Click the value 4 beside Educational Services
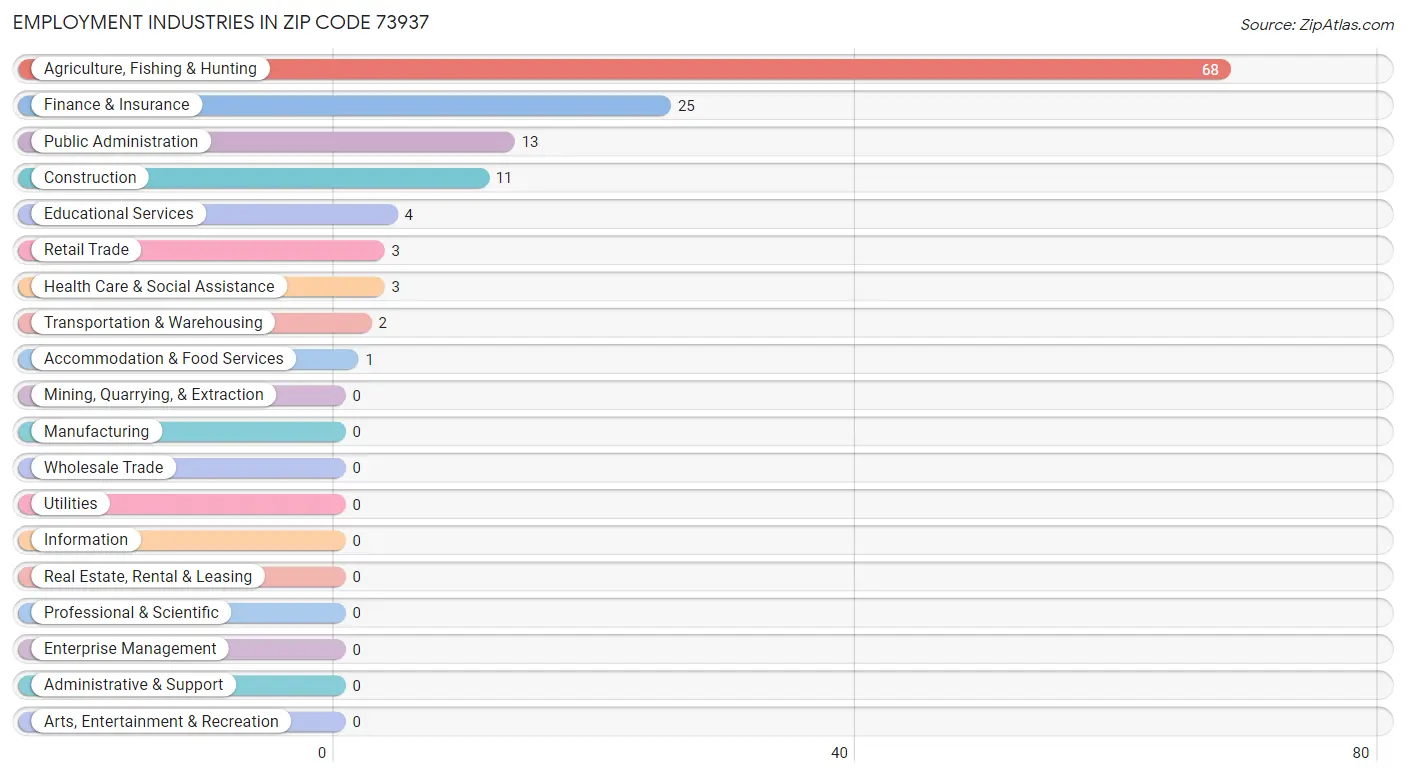 click(408, 215)
